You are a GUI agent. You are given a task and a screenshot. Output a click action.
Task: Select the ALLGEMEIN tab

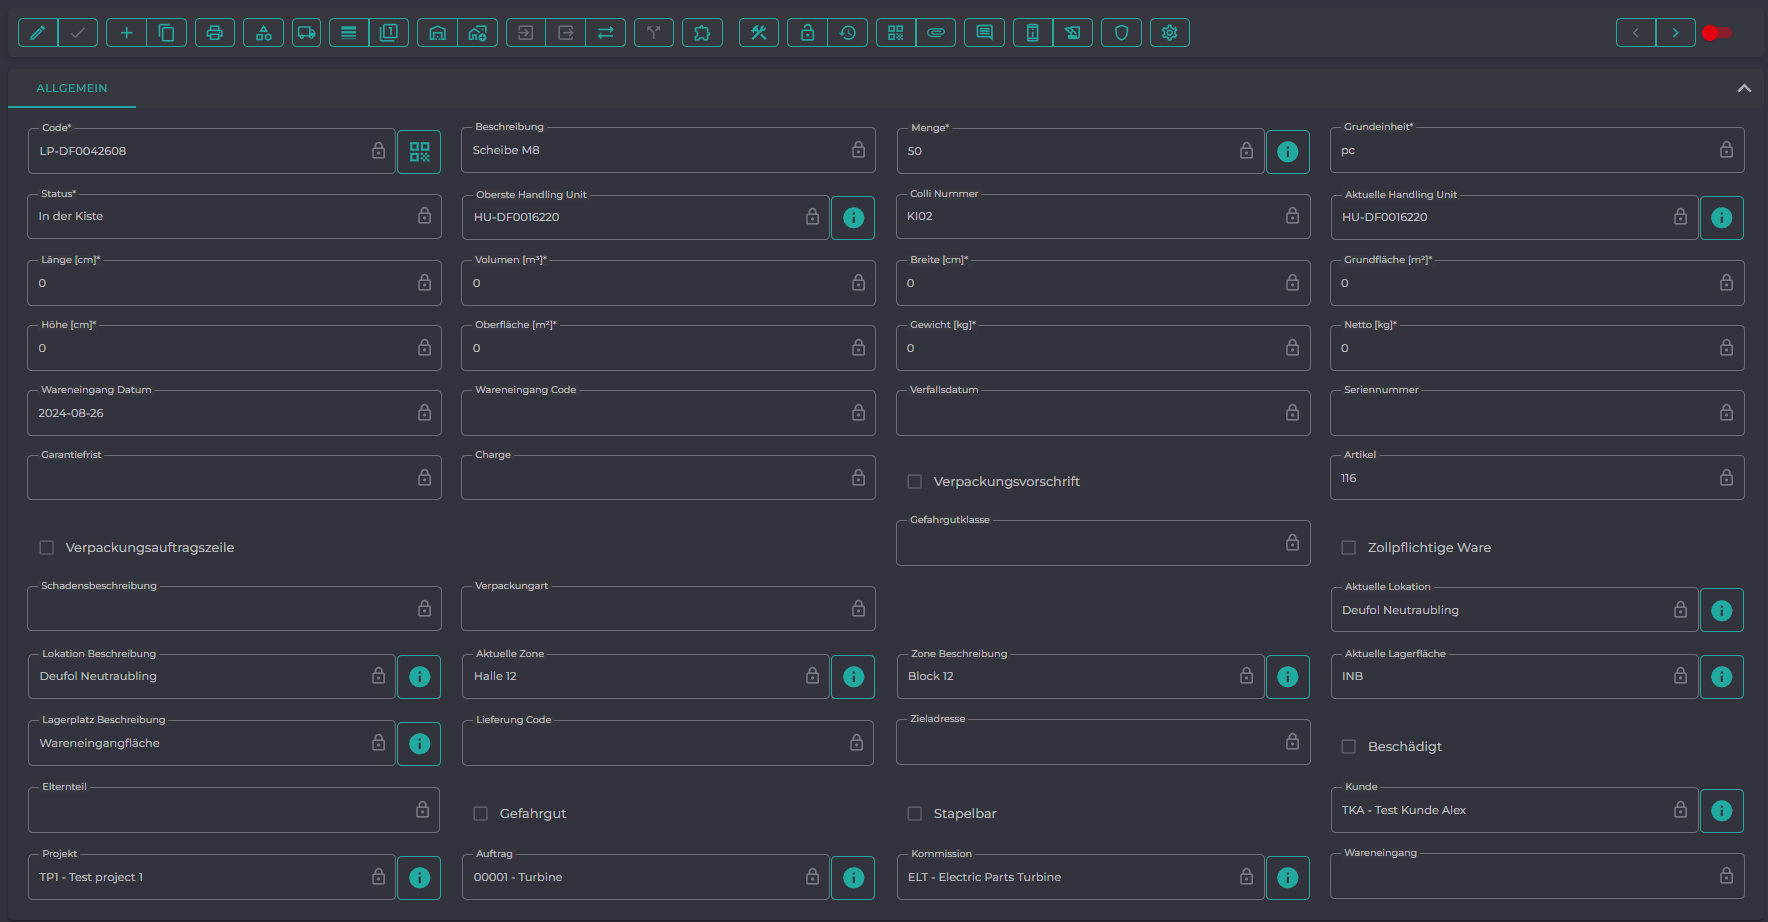72,88
